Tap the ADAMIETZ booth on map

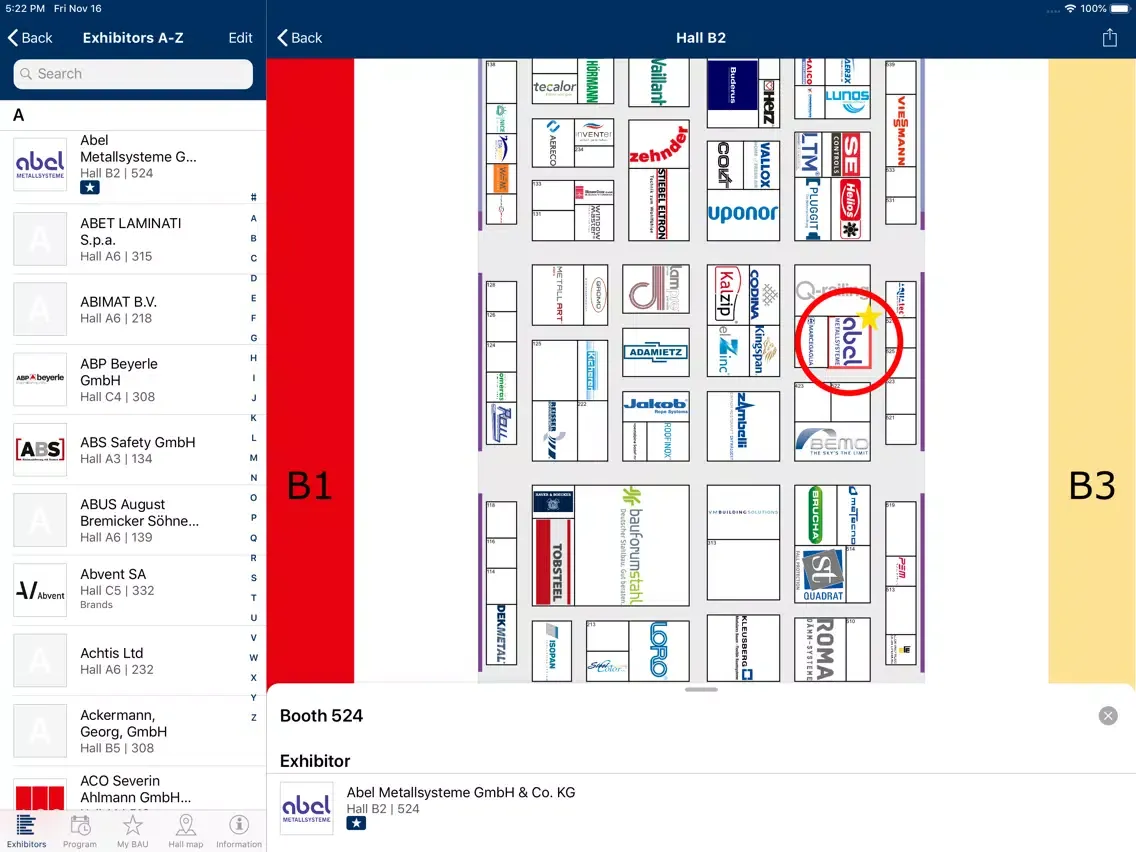(655, 352)
